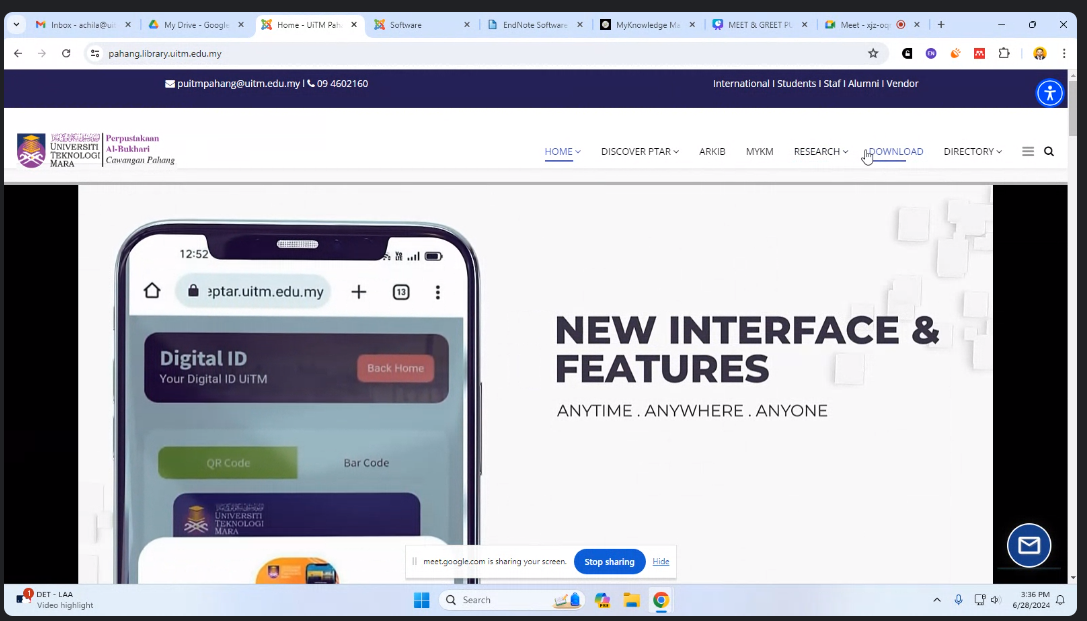Open Windows Start menu
Viewport: 1087px width, 621px height.
point(421,600)
